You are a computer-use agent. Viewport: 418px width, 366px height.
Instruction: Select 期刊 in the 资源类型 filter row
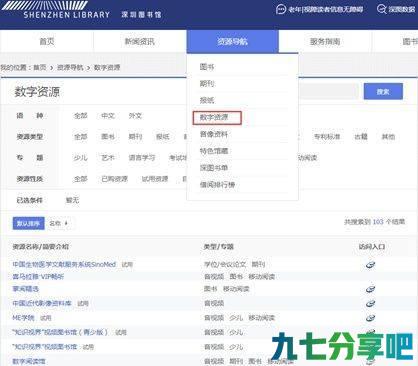click(x=135, y=137)
